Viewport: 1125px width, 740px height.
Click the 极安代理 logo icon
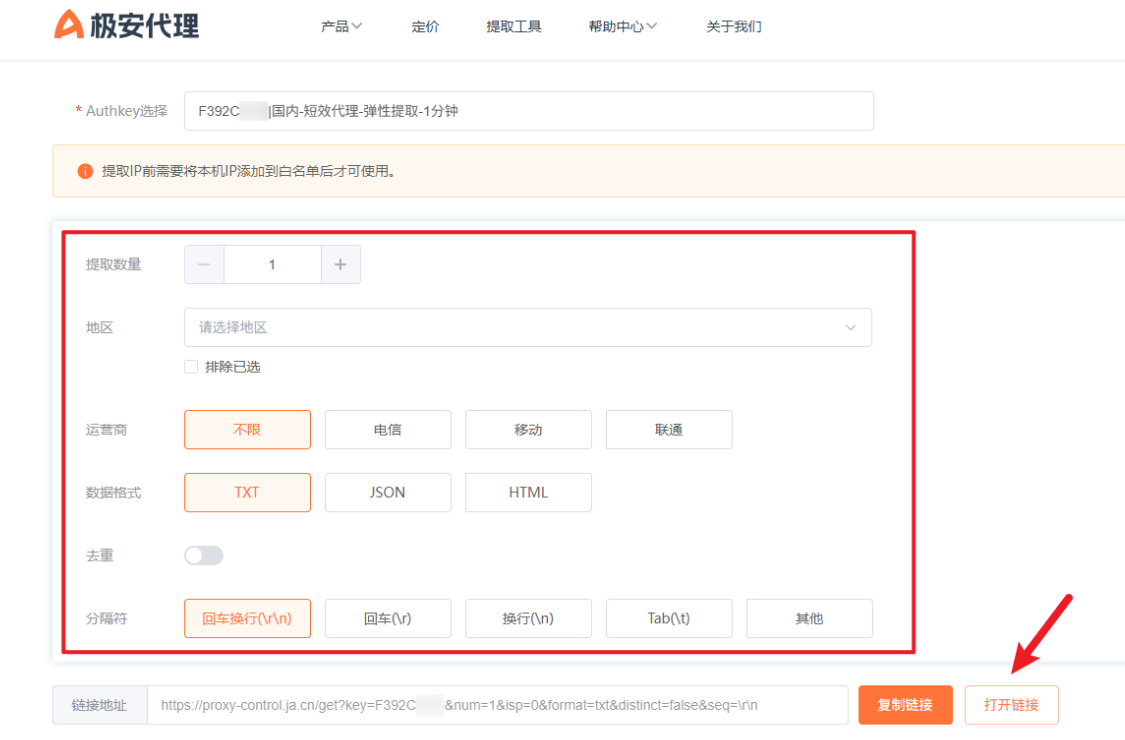click(69, 24)
